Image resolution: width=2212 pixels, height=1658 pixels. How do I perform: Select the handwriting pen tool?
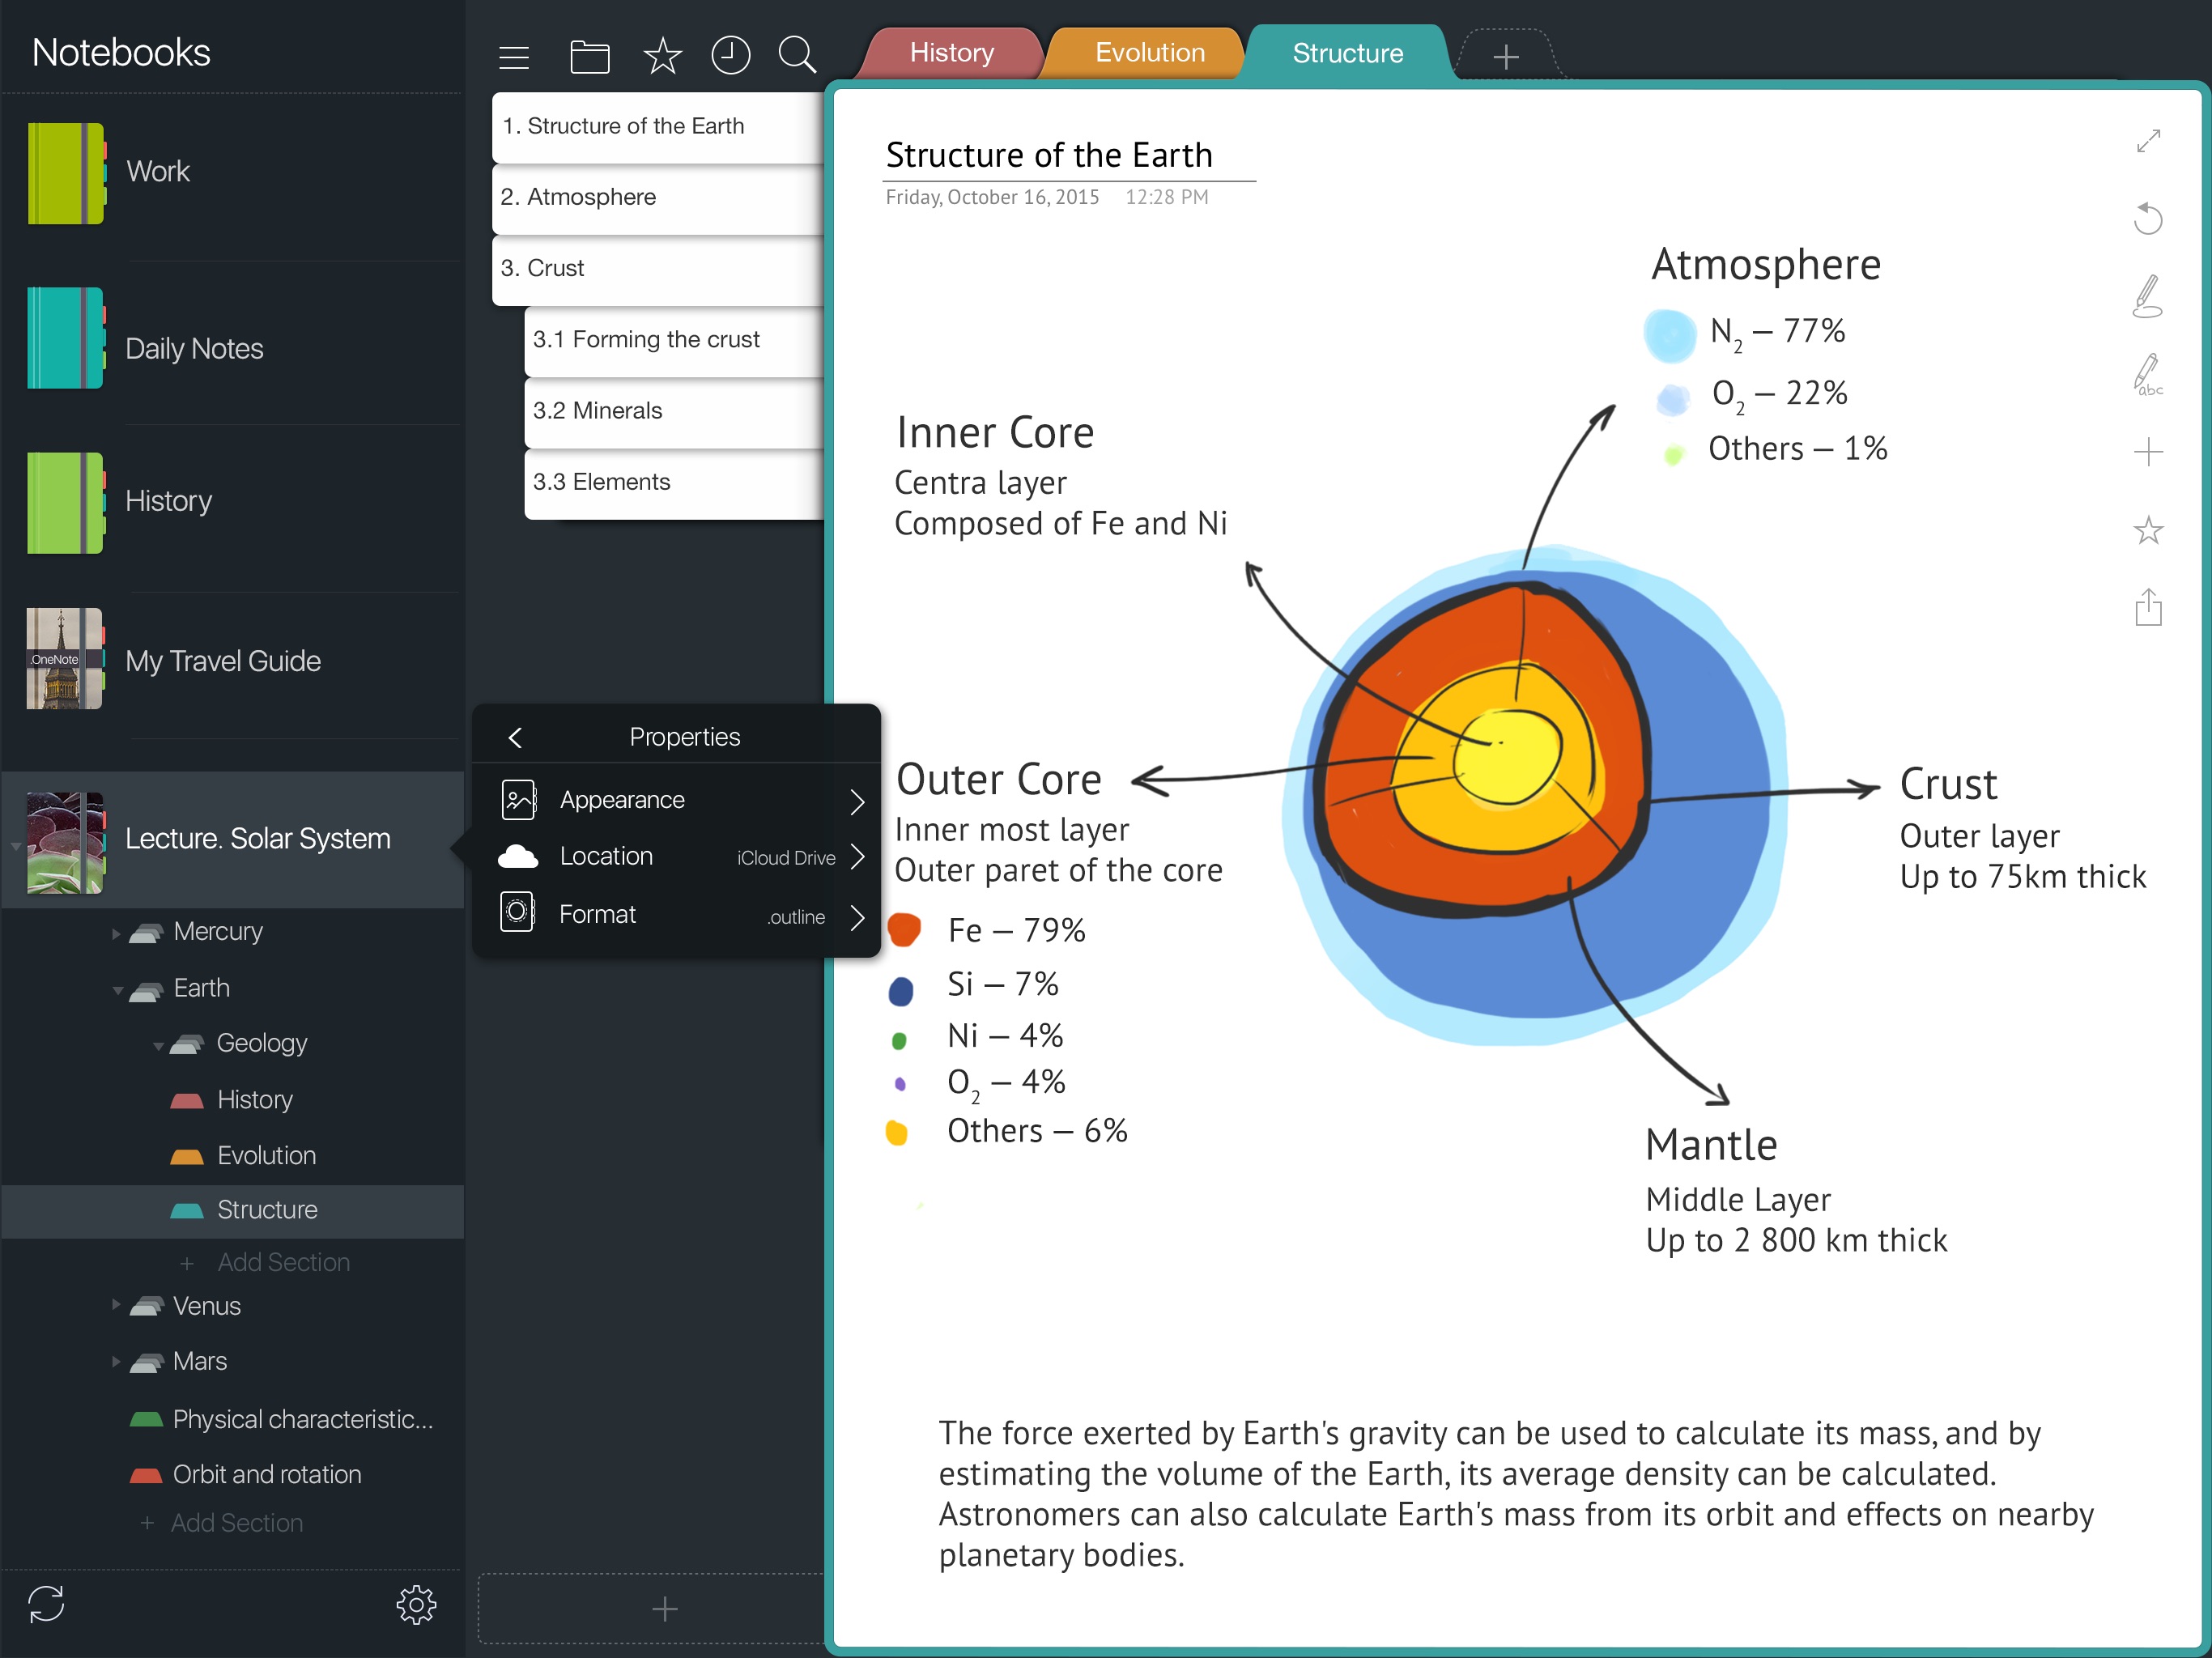tap(2148, 297)
